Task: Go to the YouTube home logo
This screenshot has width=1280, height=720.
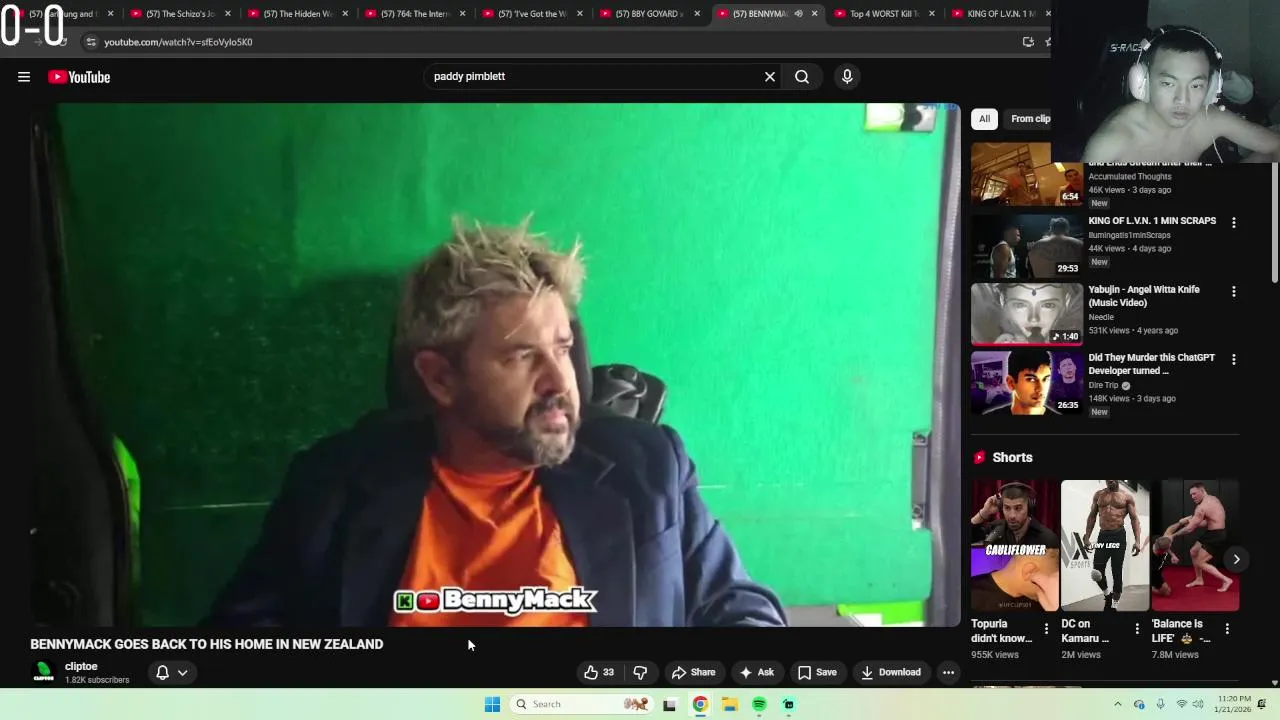Action: point(79,77)
